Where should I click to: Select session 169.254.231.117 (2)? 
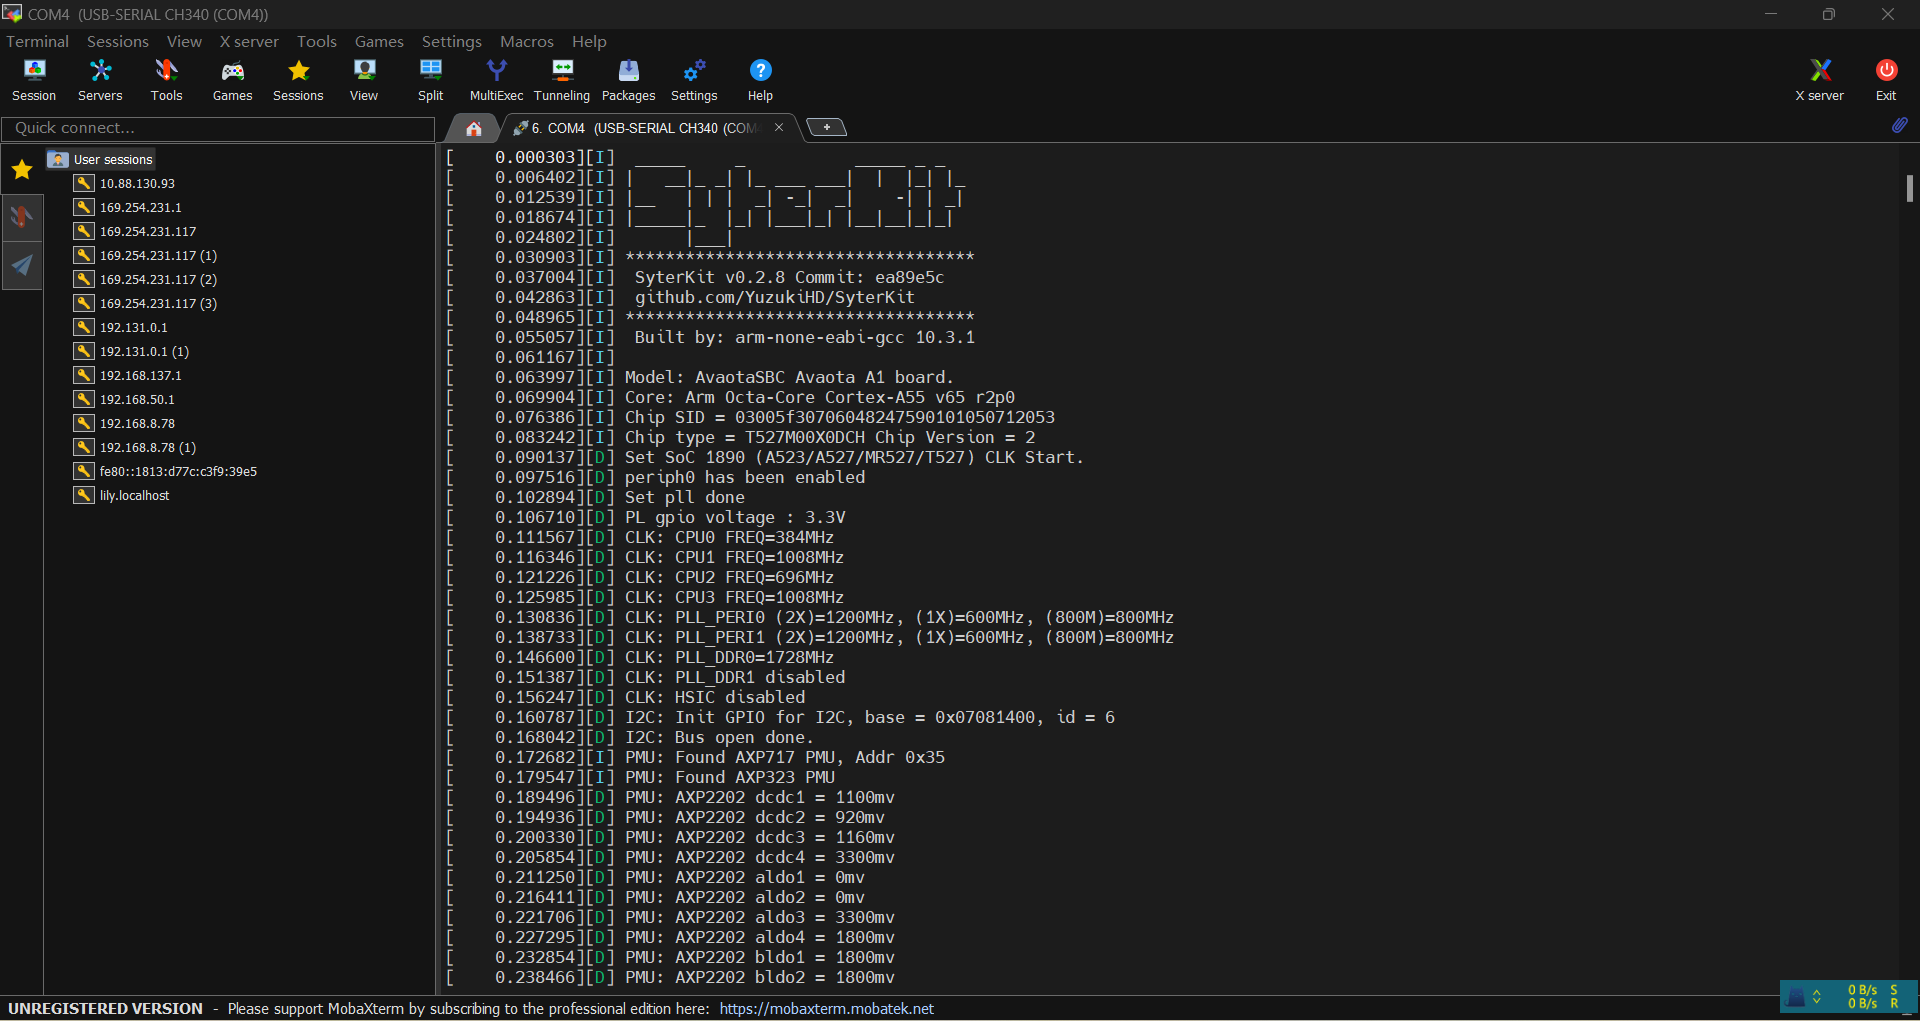pyautogui.click(x=158, y=279)
